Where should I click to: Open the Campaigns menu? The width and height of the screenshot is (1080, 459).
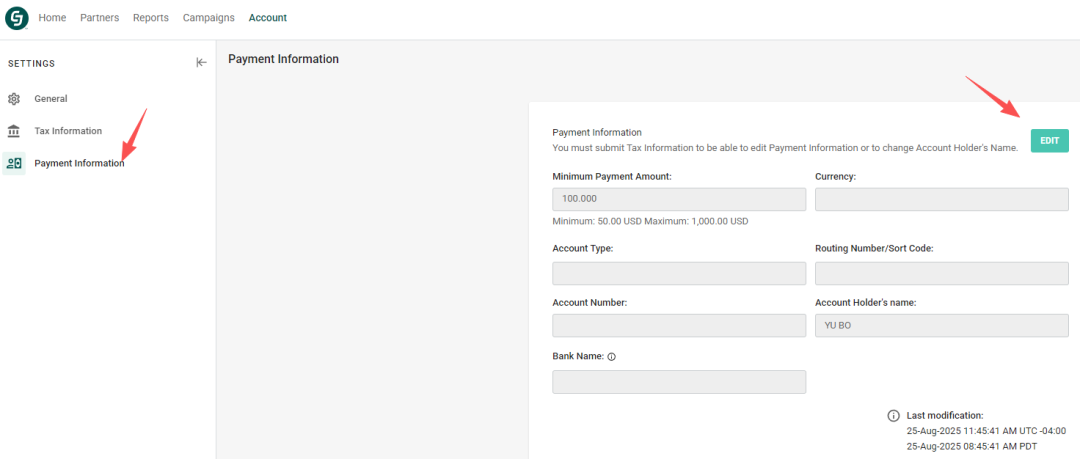tap(208, 18)
